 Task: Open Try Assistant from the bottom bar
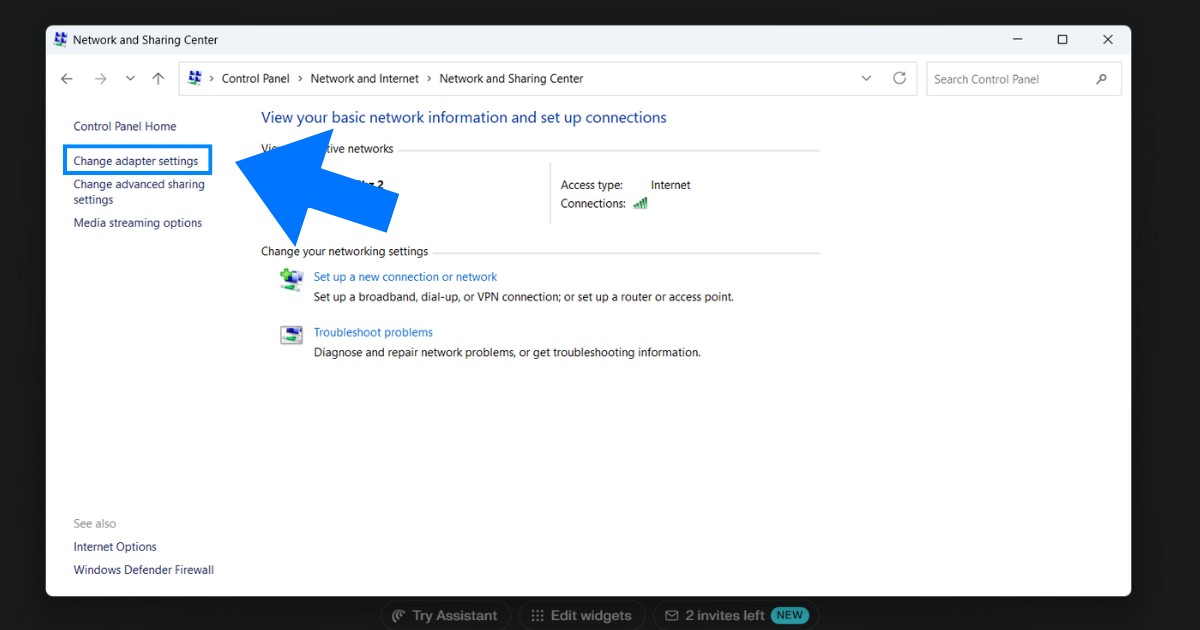click(445, 615)
